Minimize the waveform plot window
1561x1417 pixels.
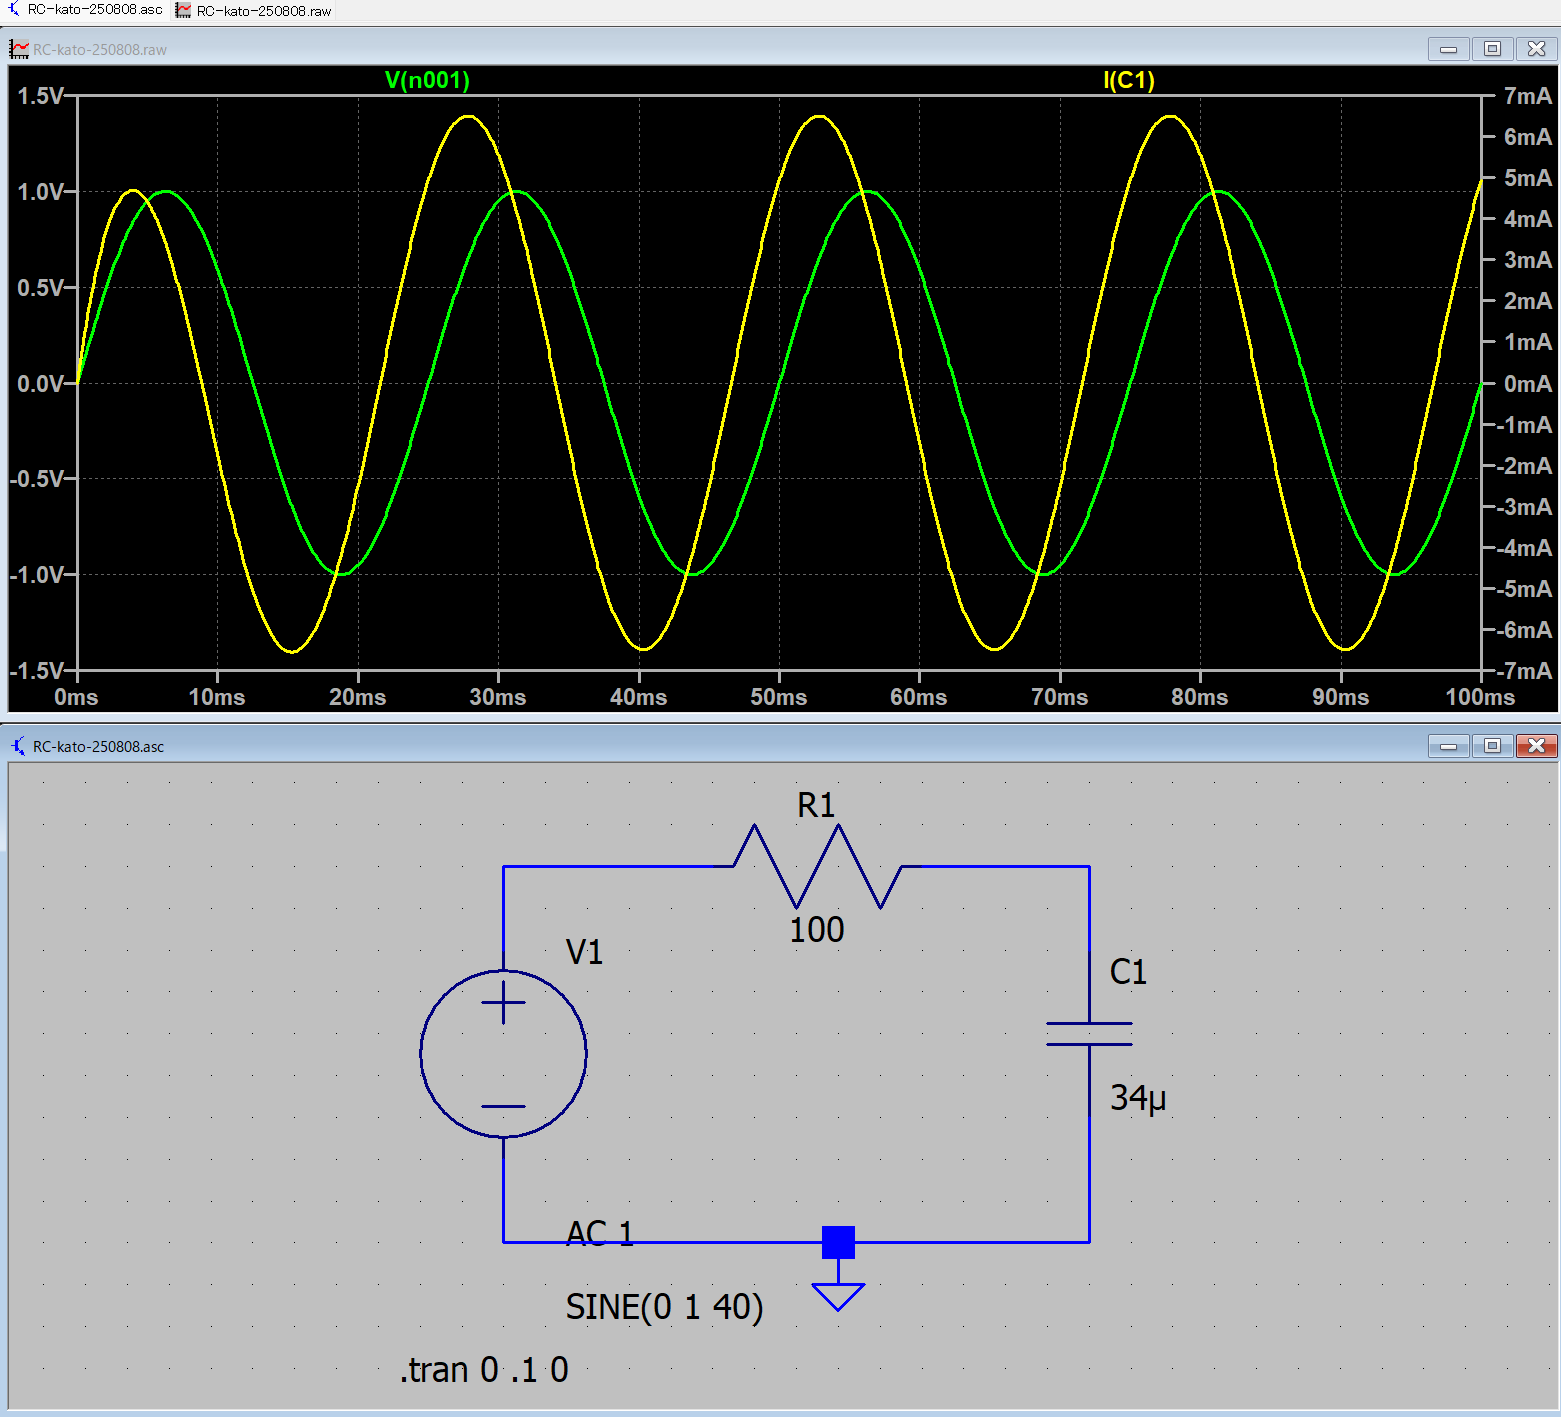(1448, 49)
